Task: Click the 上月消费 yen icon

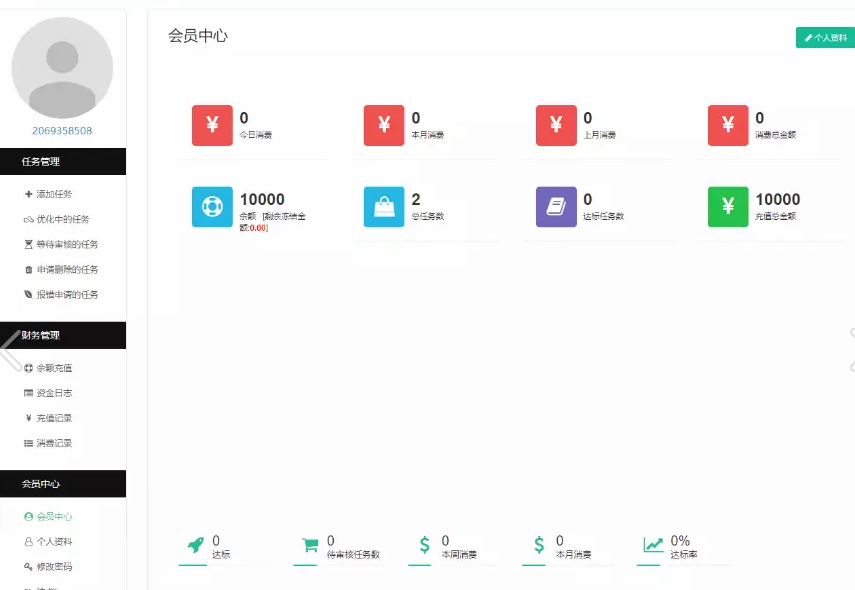Action: 556,125
